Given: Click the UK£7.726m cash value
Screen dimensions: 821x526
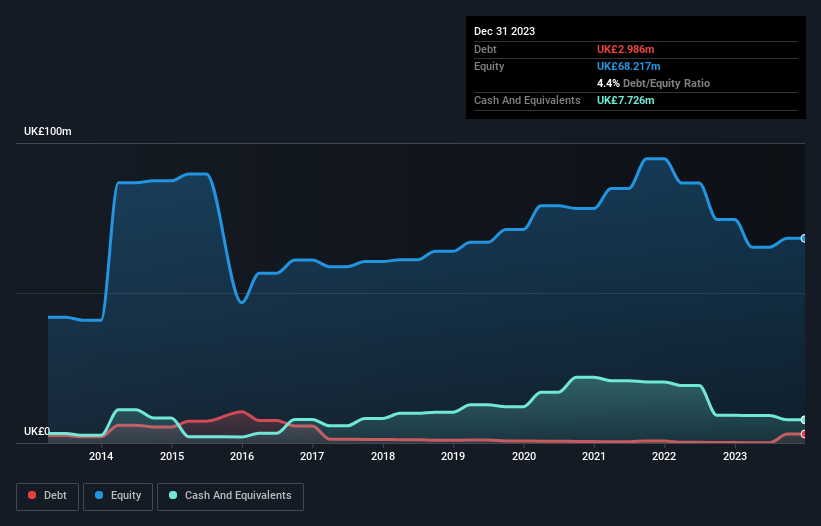Looking at the screenshot, I should pyautogui.click(x=626, y=100).
